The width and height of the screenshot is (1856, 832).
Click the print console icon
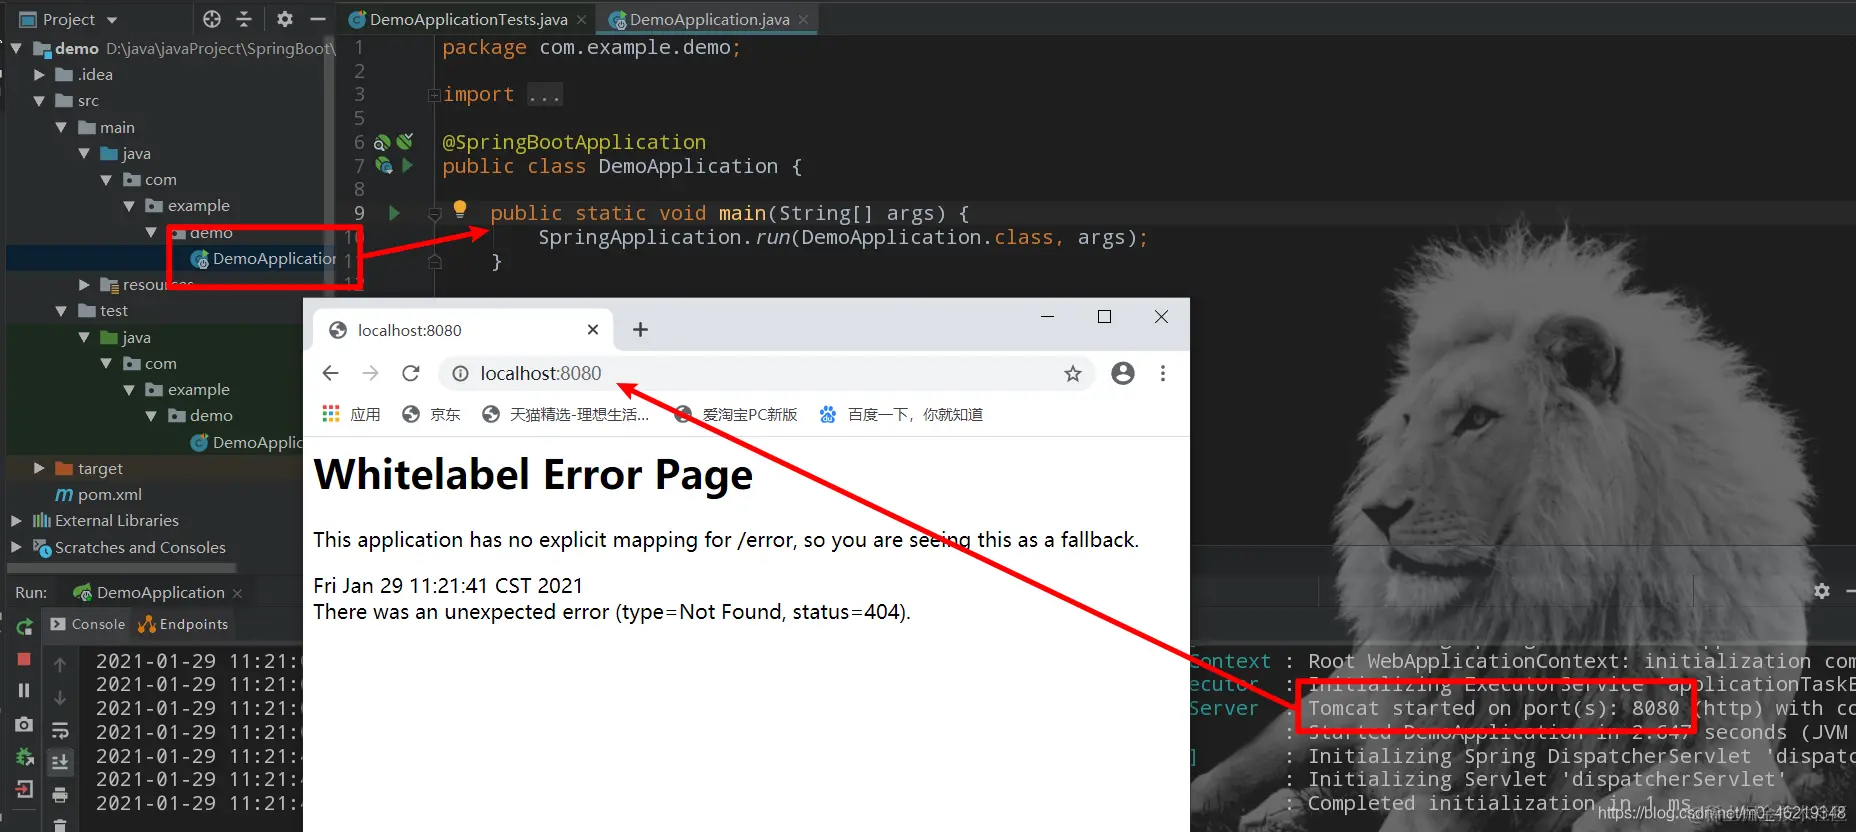tap(60, 795)
